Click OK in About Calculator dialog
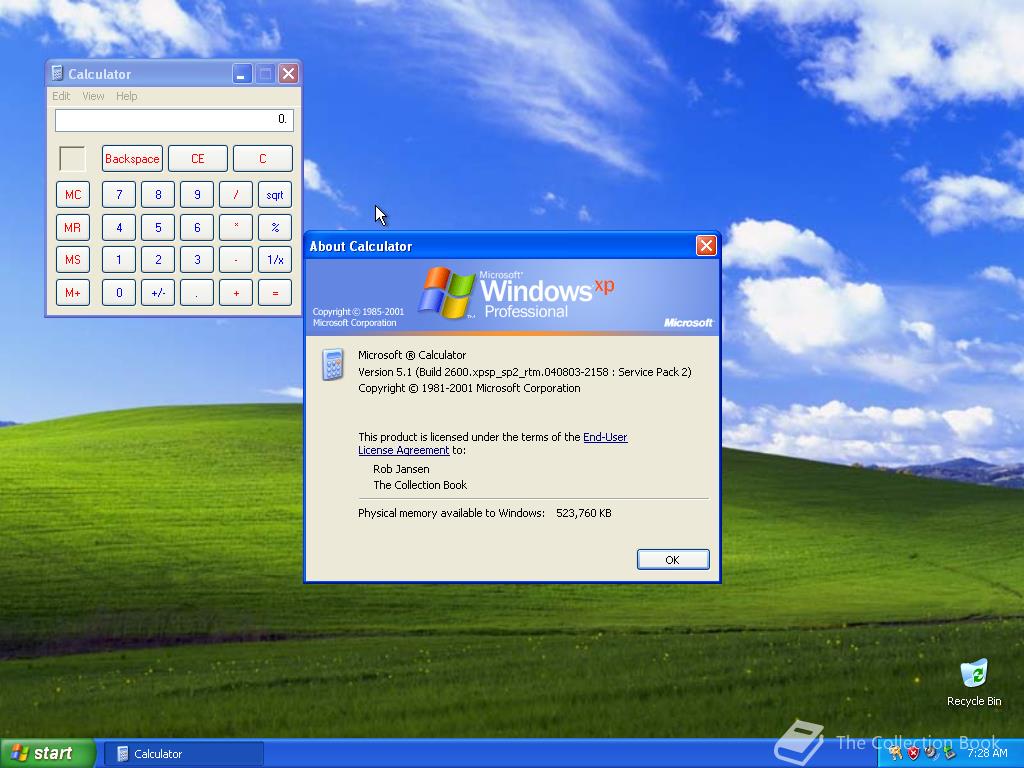 (673, 560)
